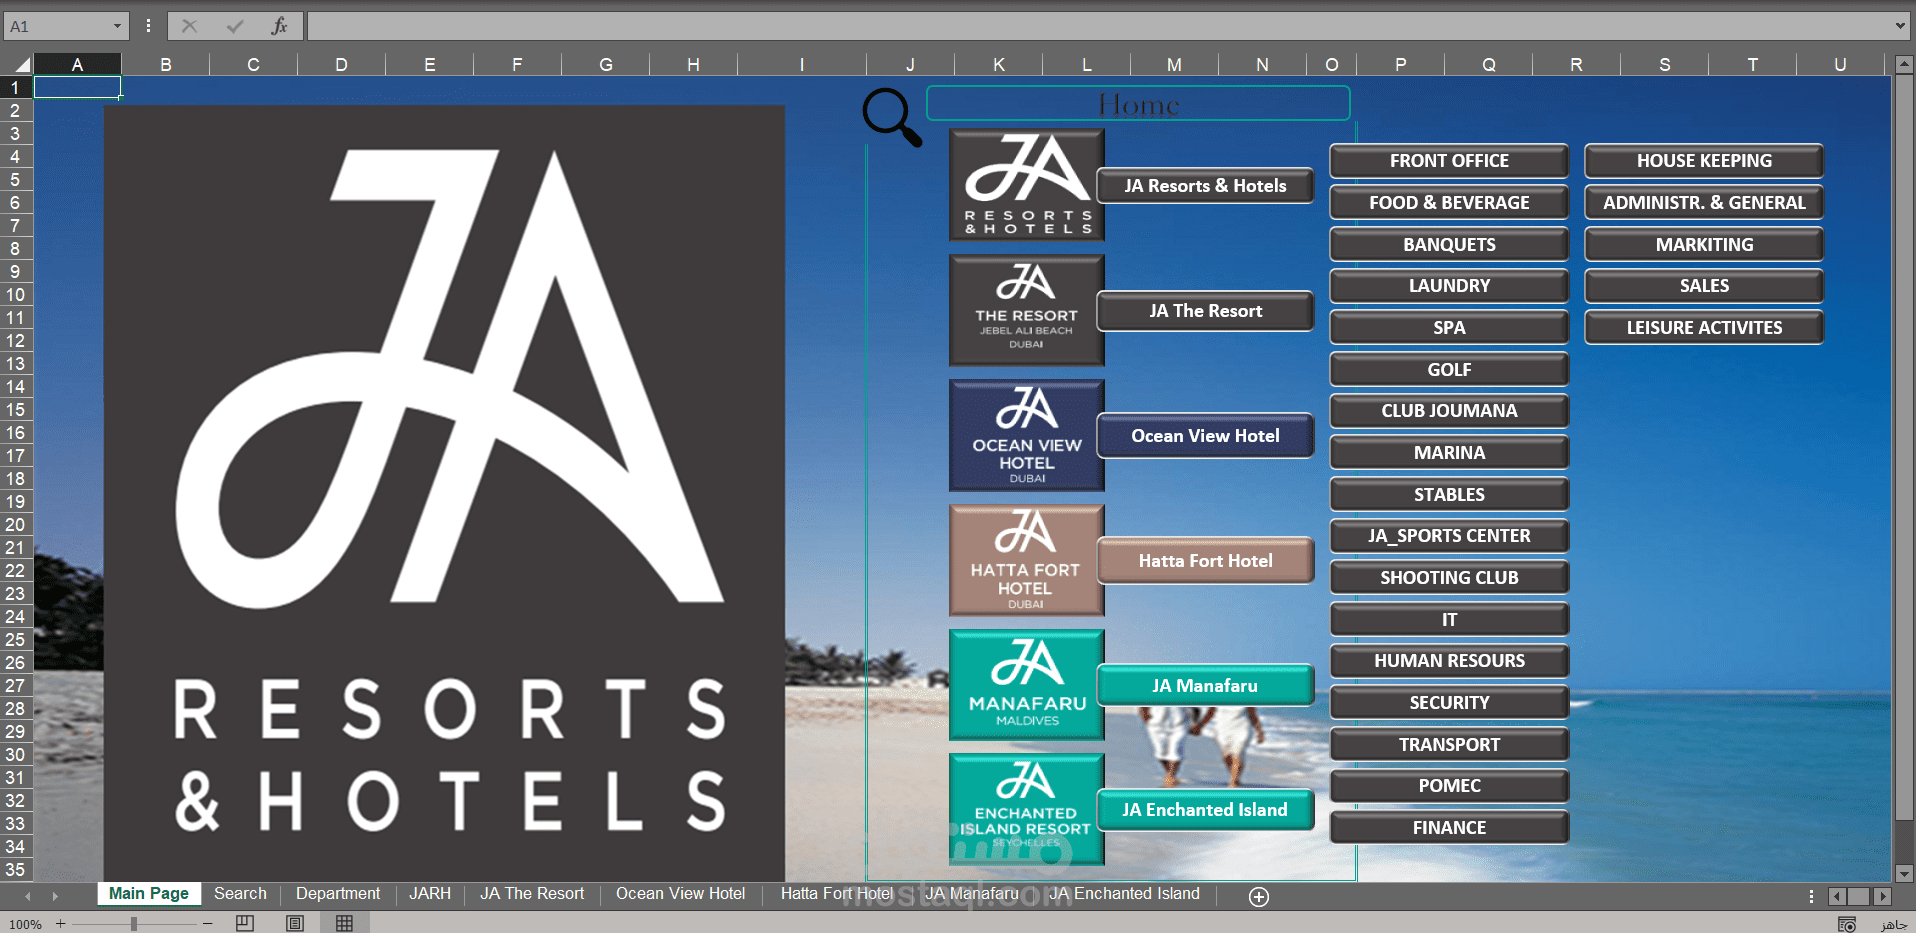
Task: Switch to the Ocean View Hotel sheet tab
Action: 680,894
